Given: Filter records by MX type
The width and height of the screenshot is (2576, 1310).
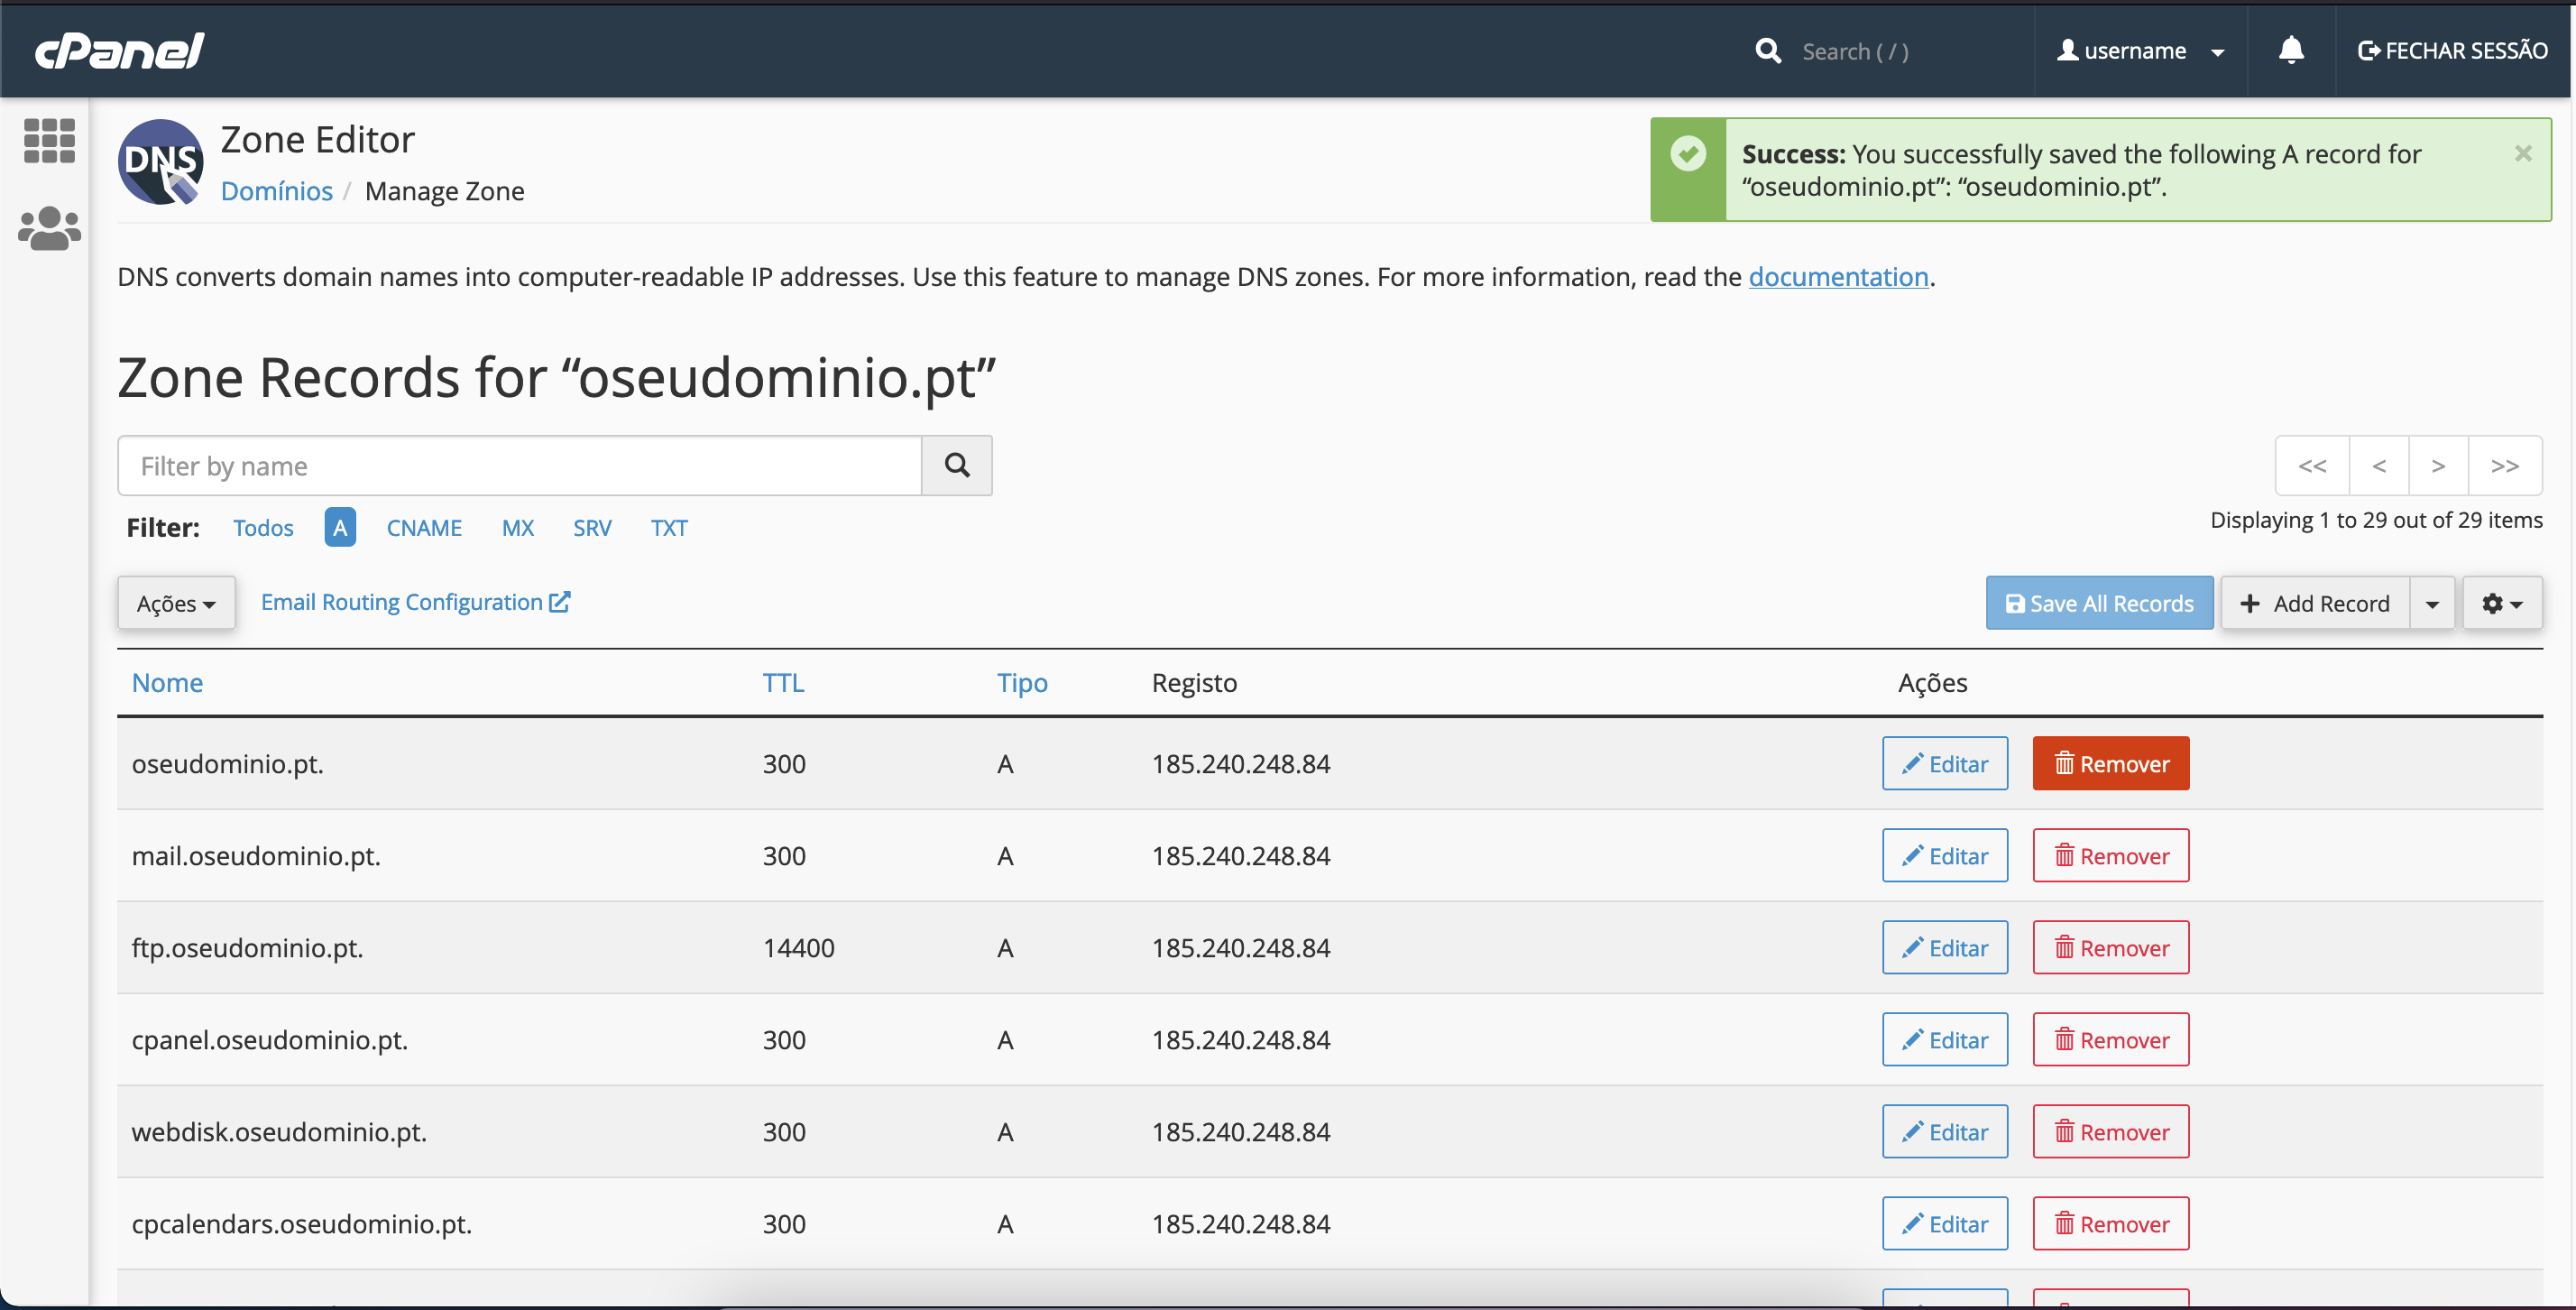Looking at the screenshot, I should coord(517,527).
